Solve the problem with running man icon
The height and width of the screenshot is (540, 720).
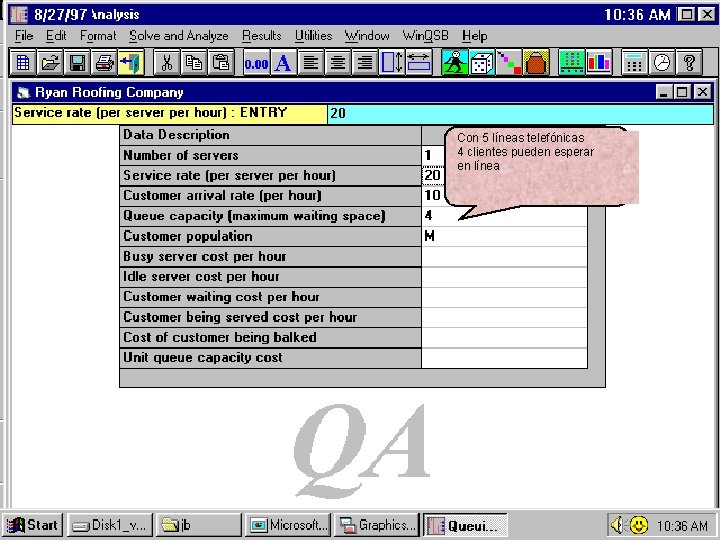[x=455, y=62]
